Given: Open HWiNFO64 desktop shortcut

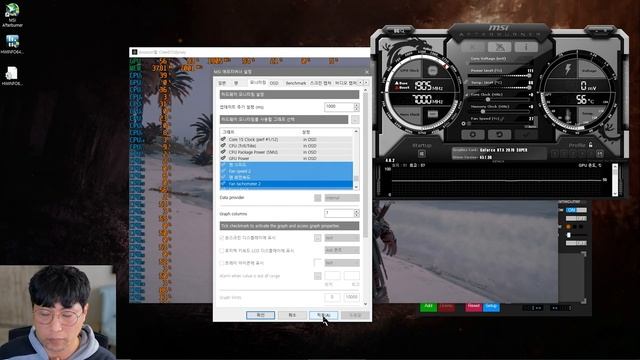Looking at the screenshot, I should 12,44.
